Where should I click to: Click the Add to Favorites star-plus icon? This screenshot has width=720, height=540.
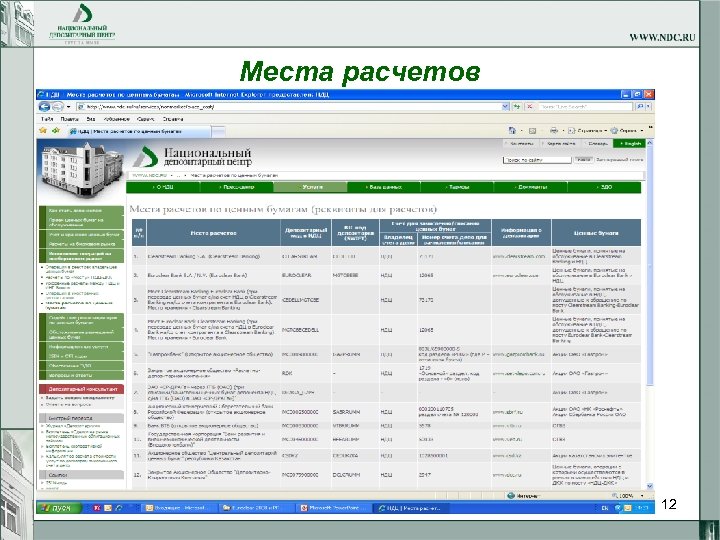[x=56, y=131]
